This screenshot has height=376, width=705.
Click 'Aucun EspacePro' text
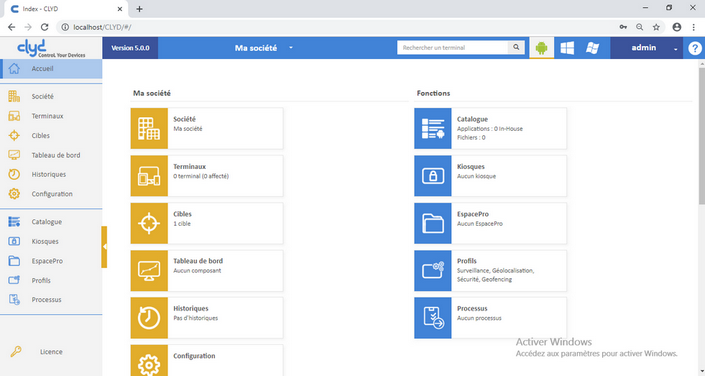(x=480, y=224)
